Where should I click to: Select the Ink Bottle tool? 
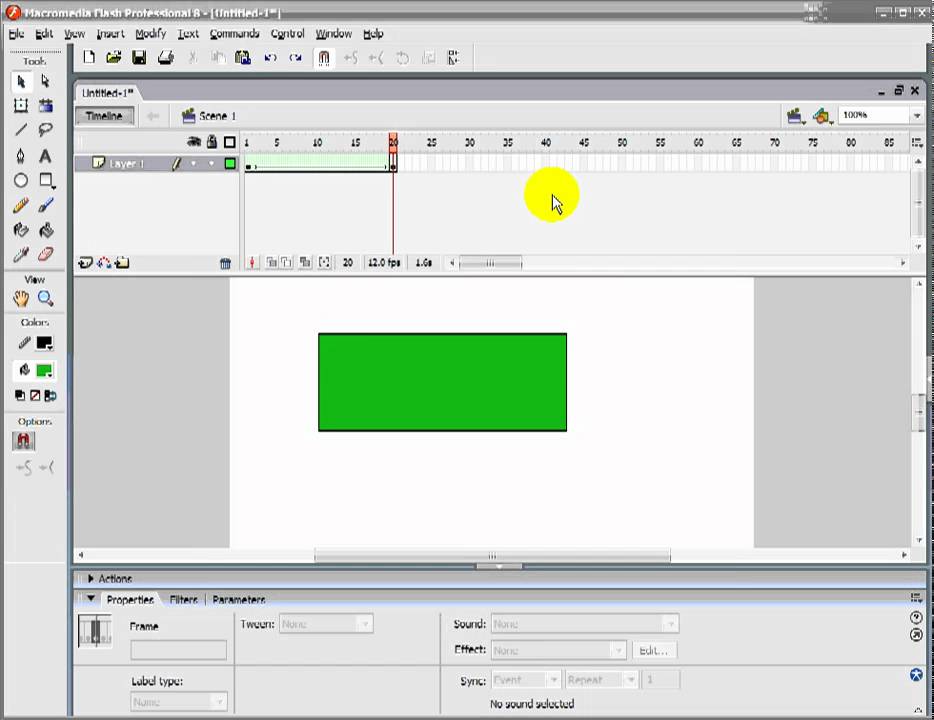click(x=21, y=230)
